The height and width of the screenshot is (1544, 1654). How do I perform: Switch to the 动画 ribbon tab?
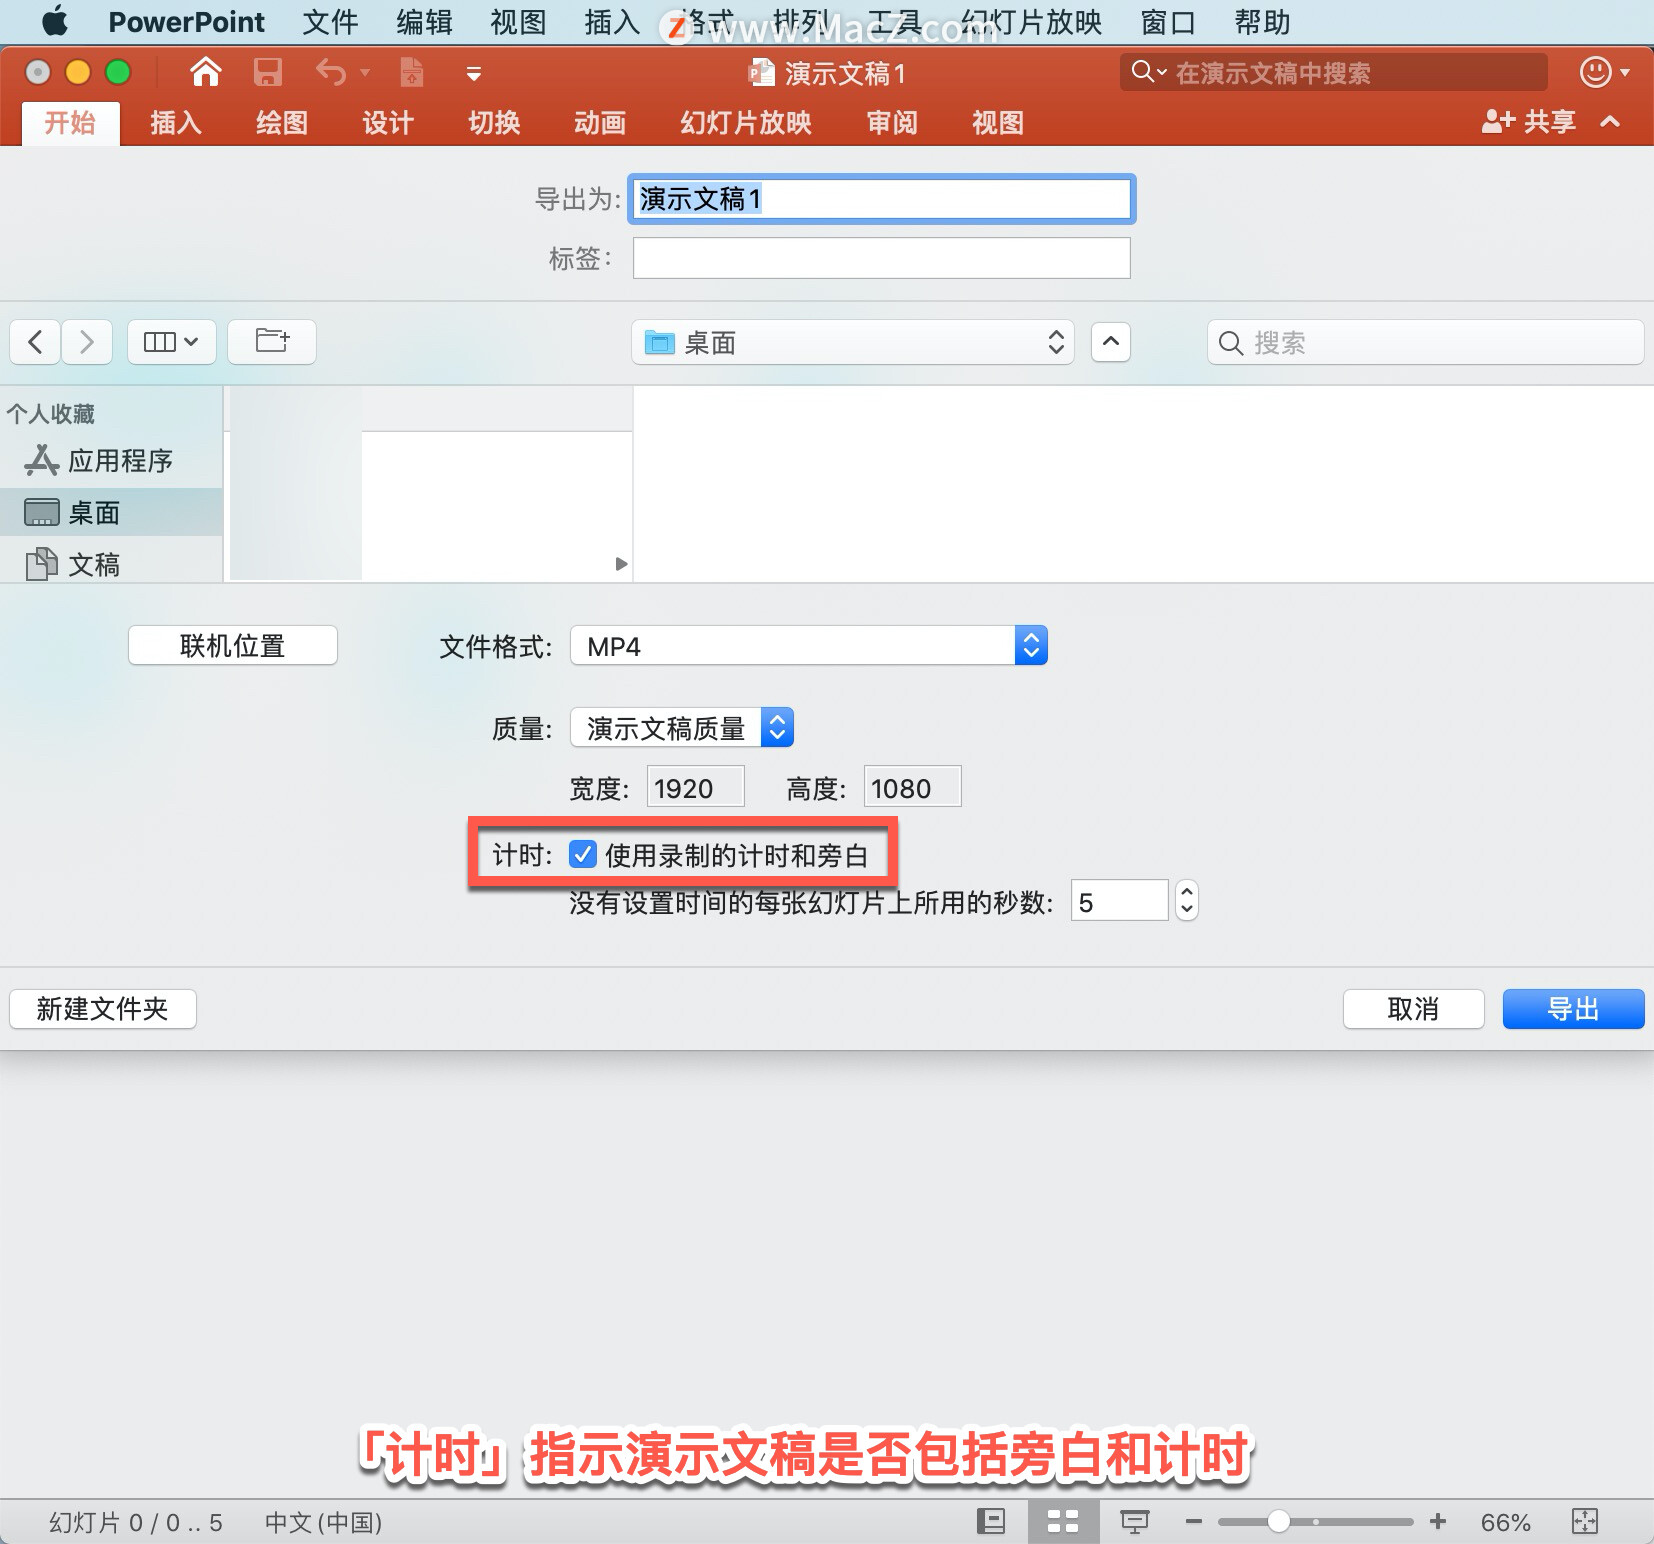tap(600, 123)
